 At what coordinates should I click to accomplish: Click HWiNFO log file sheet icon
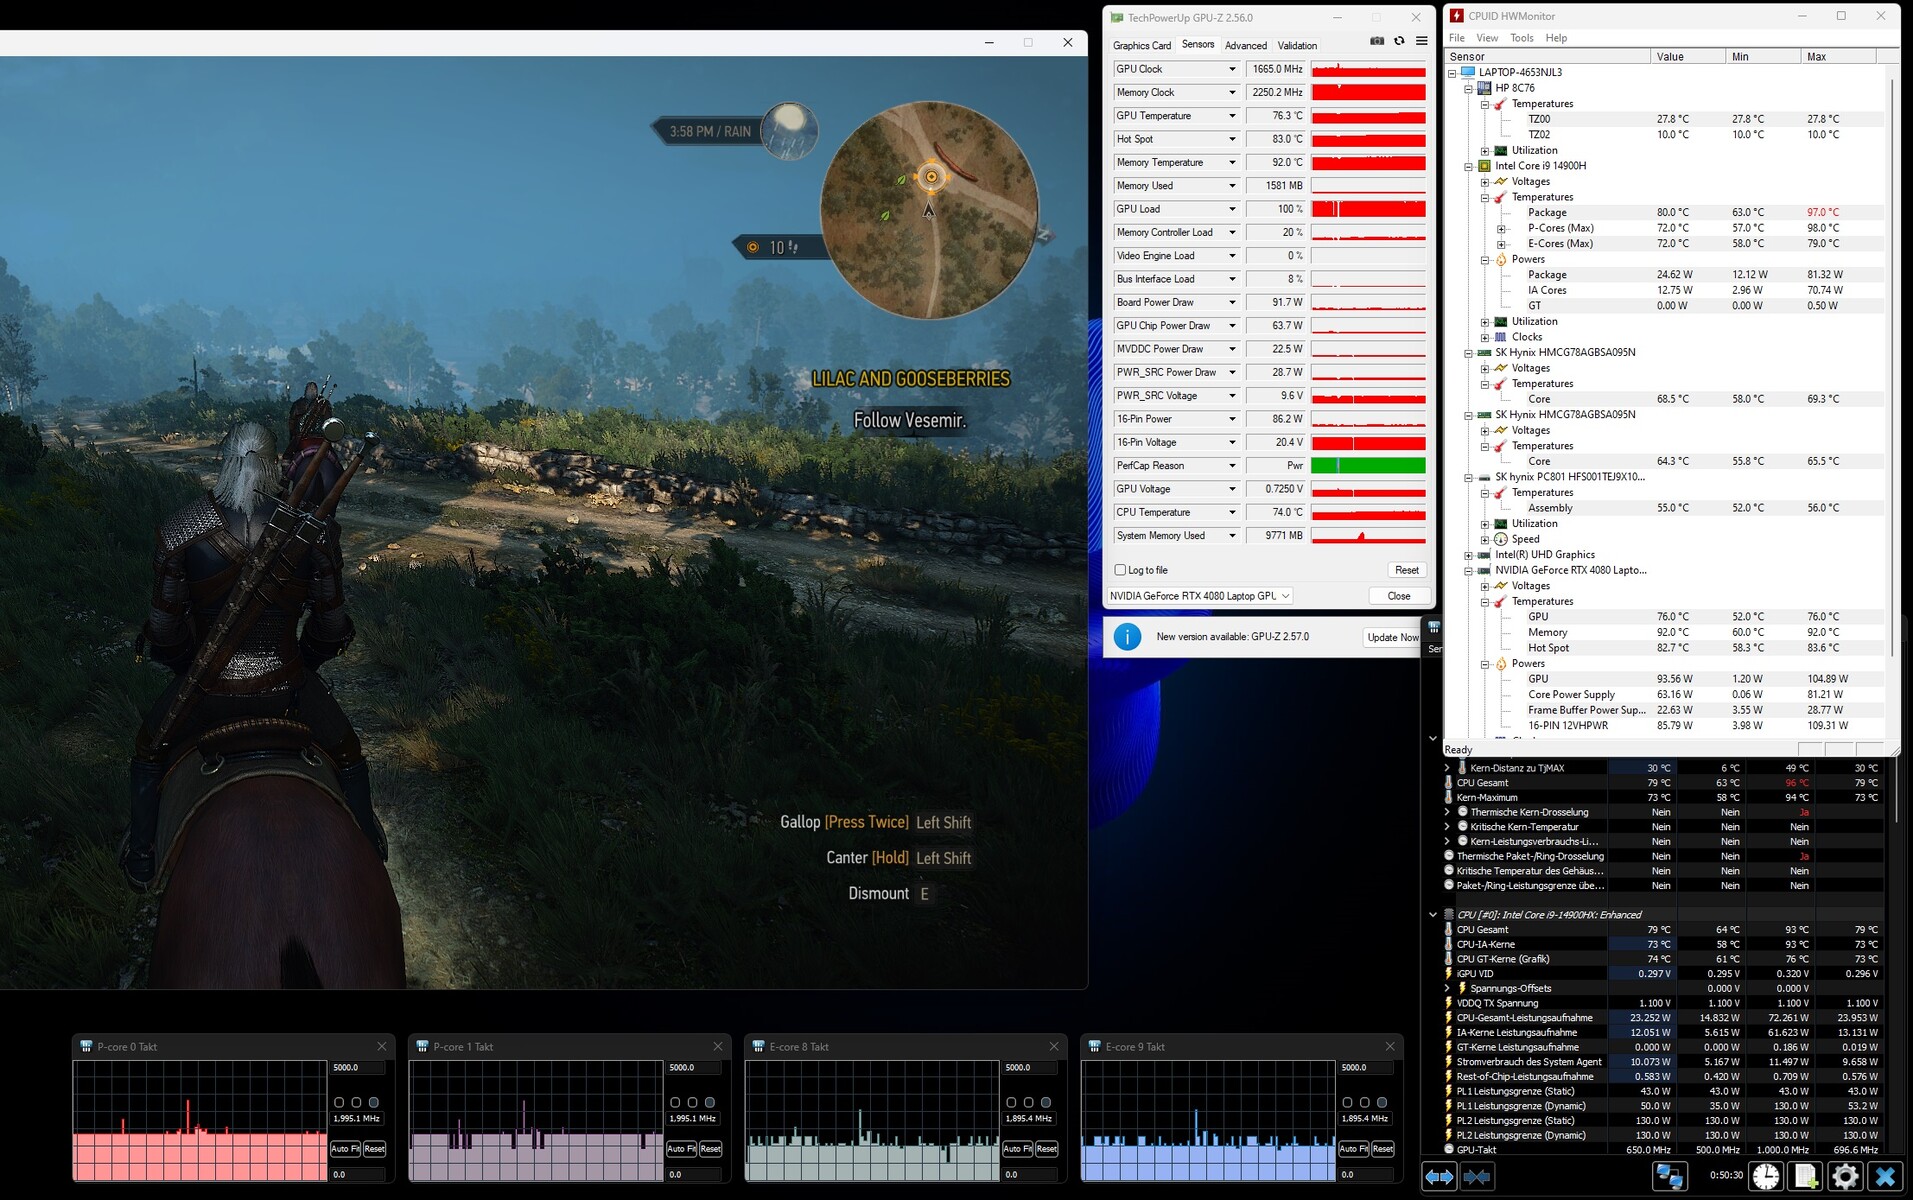tap(1806, 1177)
